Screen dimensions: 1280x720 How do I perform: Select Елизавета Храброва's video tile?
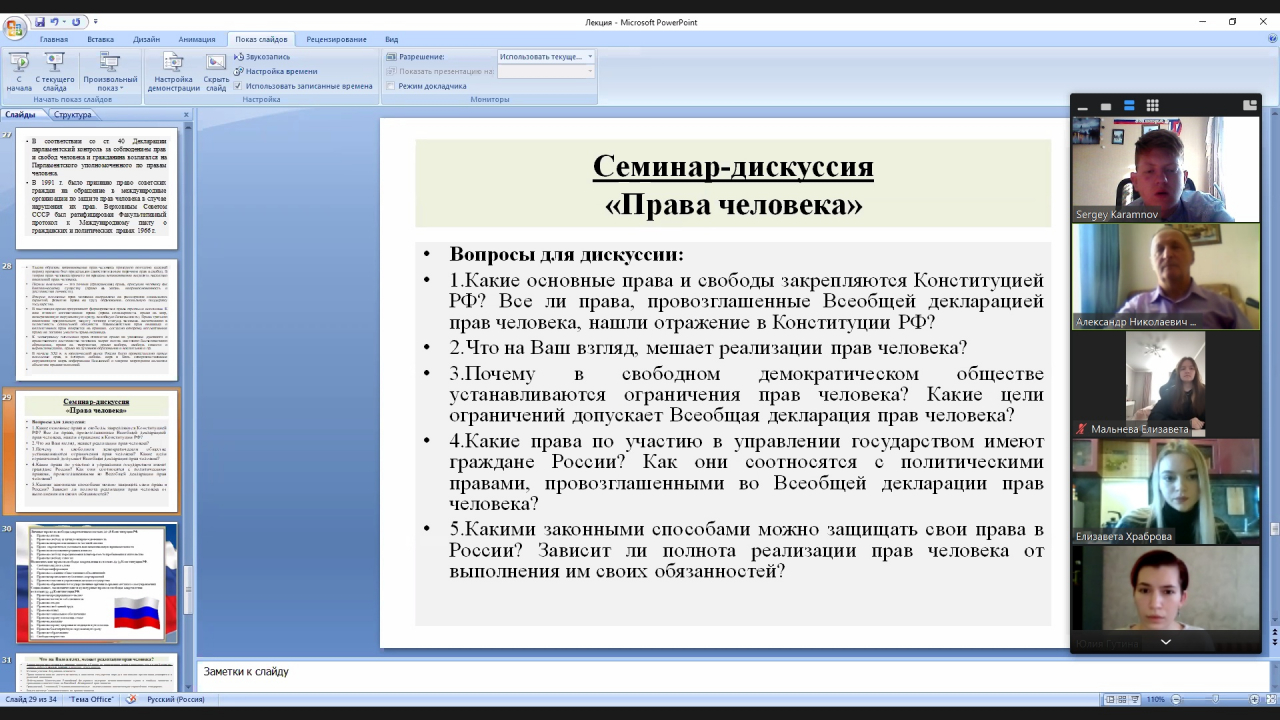point(1166,491)
